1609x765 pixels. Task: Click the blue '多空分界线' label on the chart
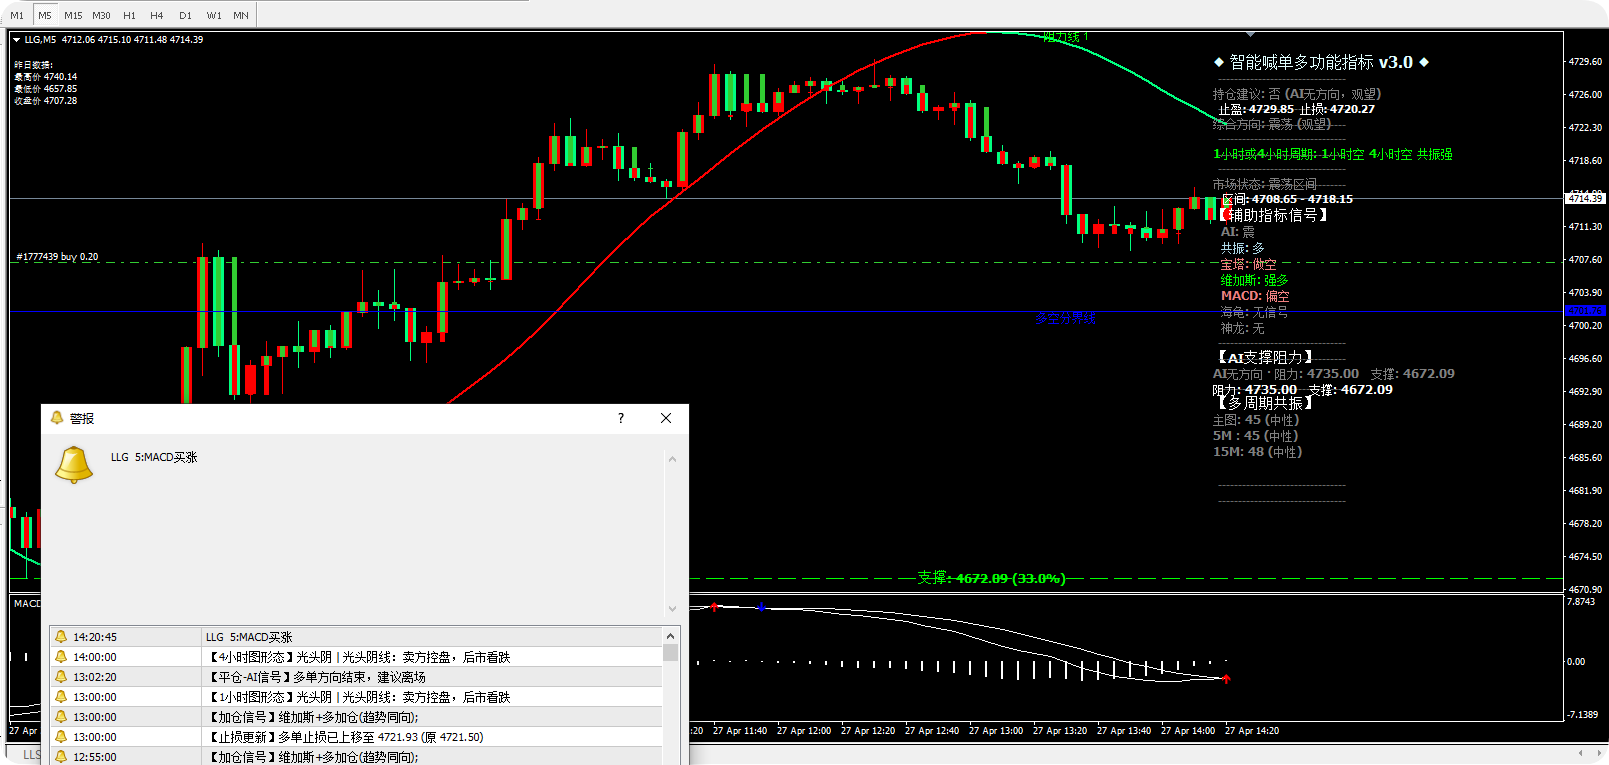pyautogui.click(x=1065, y=318)
